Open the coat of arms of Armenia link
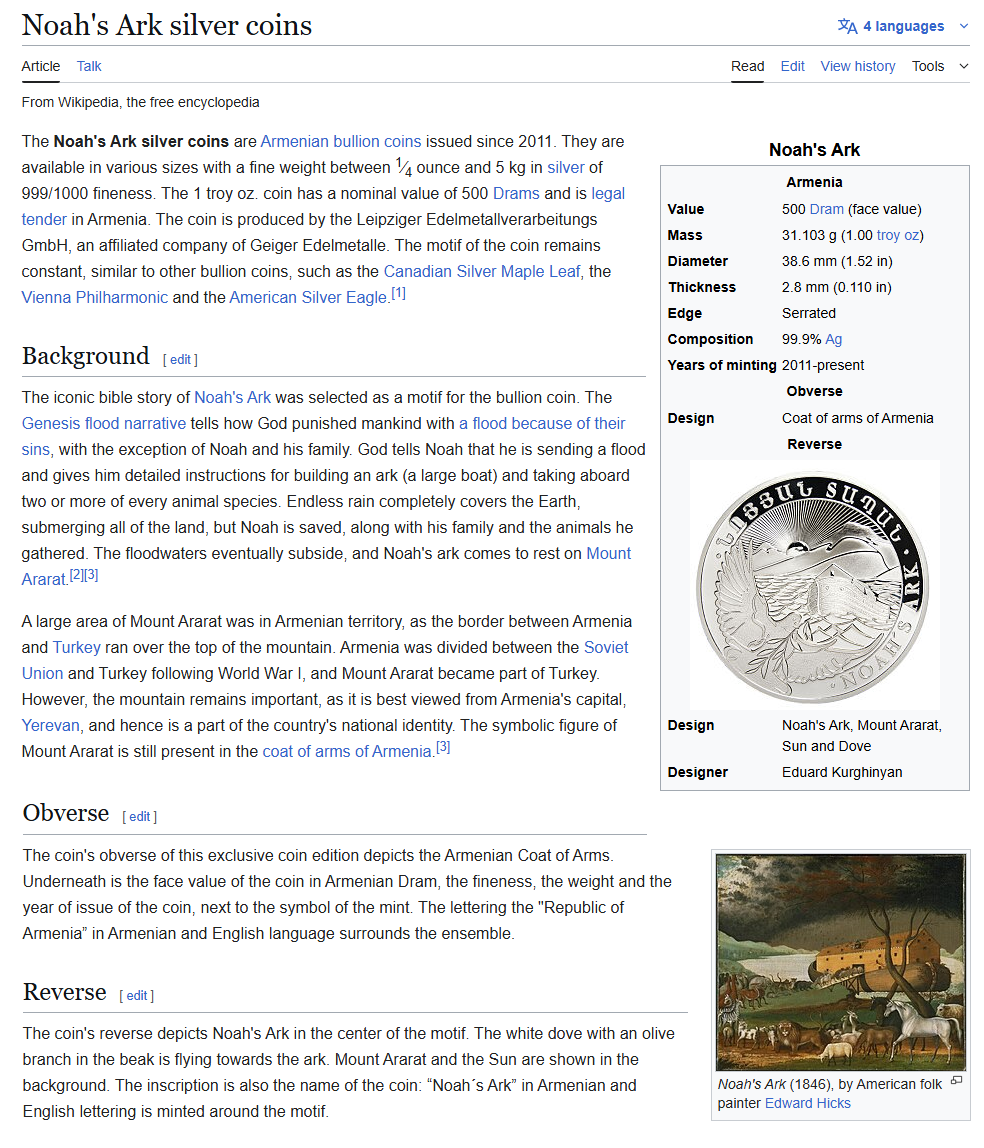The image size is (984, 1148). 348,752
